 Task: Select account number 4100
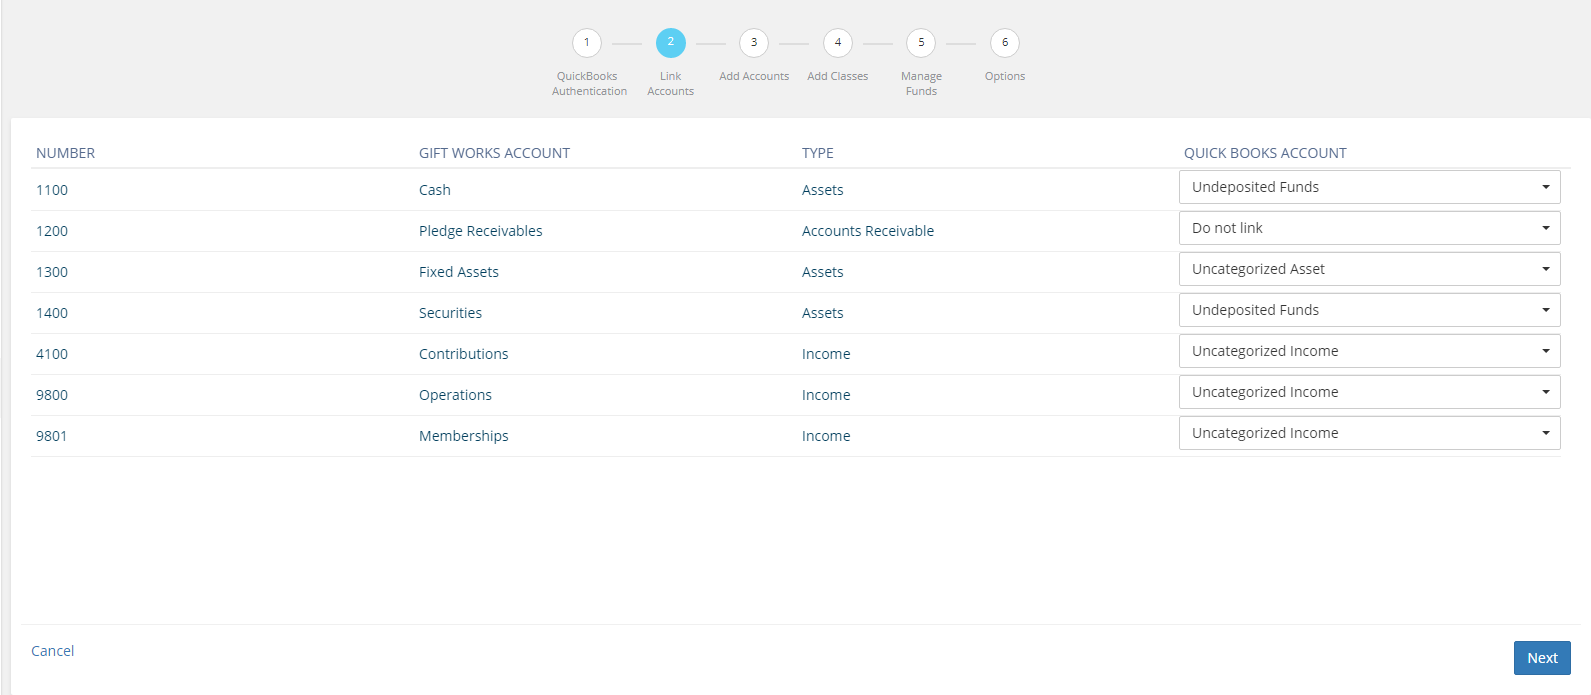(52, 354)
